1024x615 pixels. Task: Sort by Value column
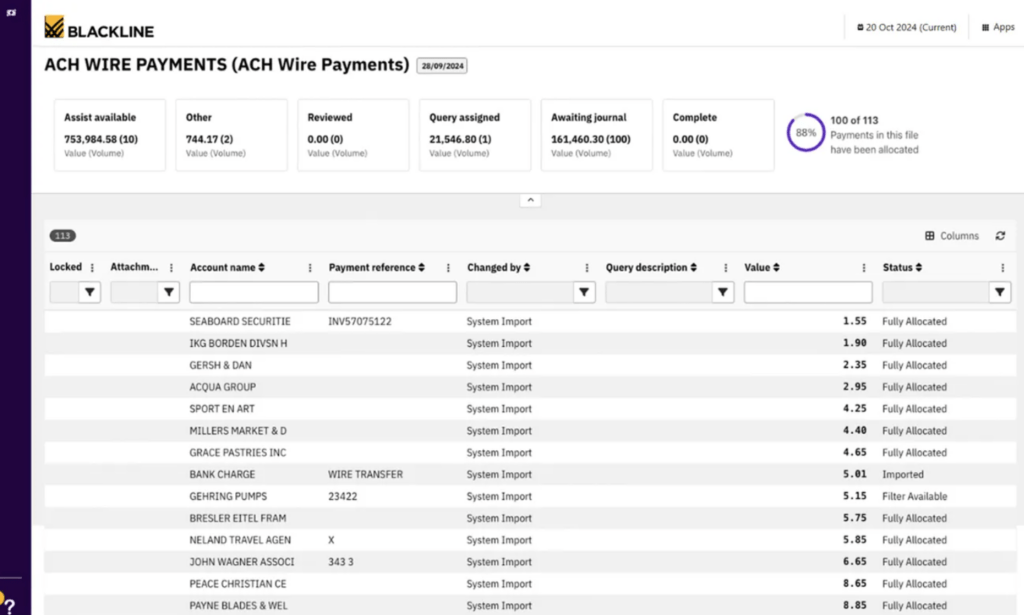click(762, 268)
